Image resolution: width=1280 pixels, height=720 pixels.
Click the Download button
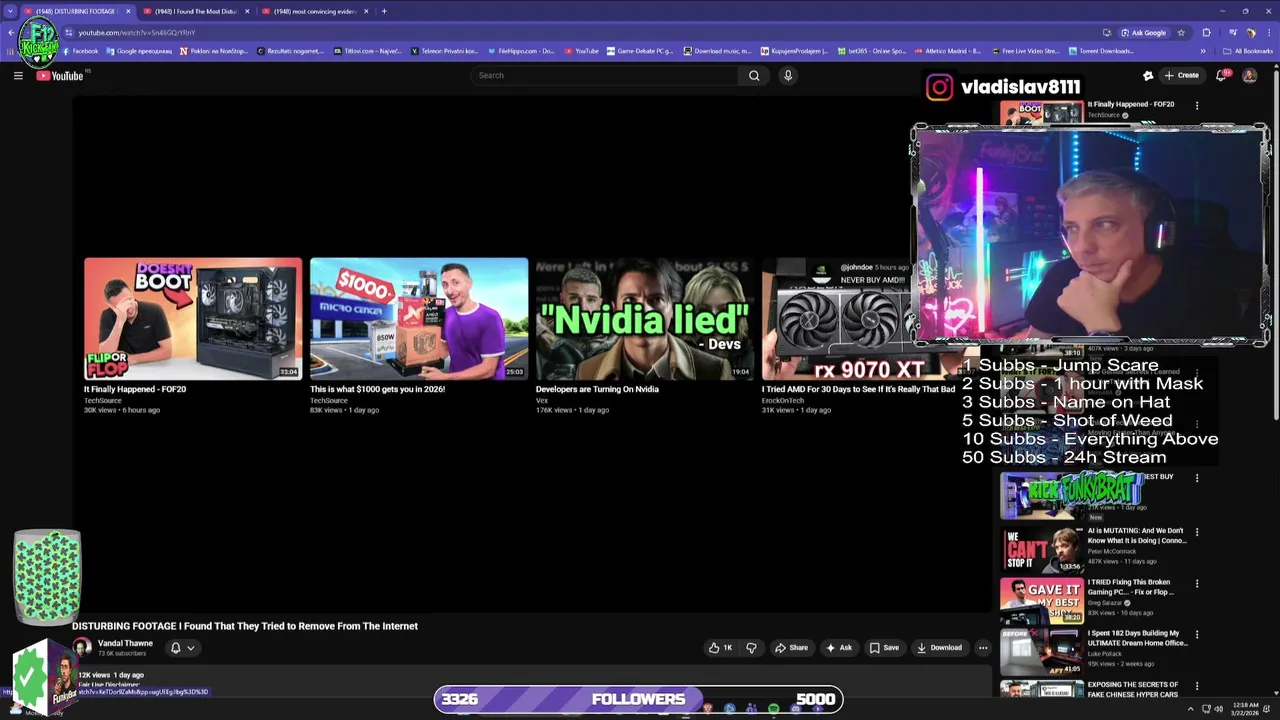click(x=939, y=648)
